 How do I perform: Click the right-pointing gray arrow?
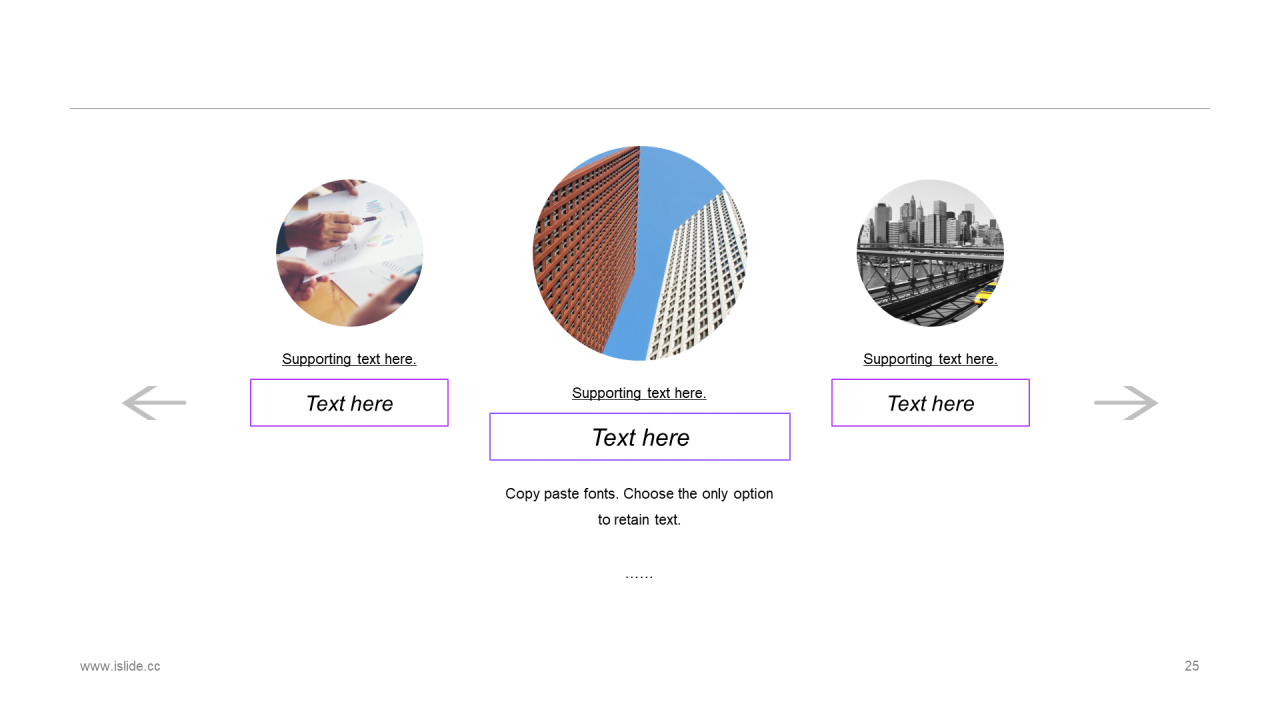tap(1126, 403)
